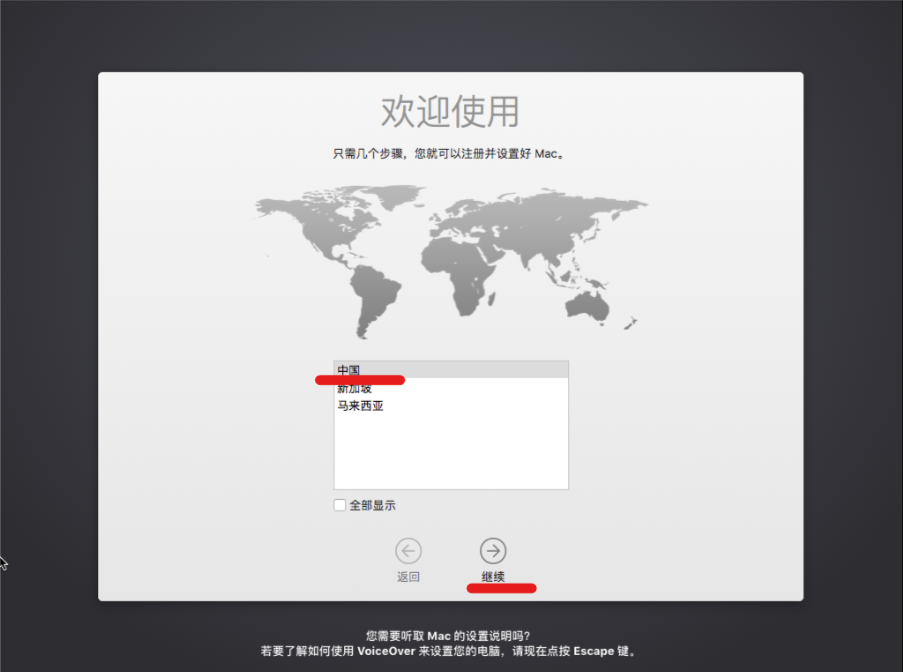
Task: Click the 返回 label
Action: pyautogui.click(x=408, y=576)
